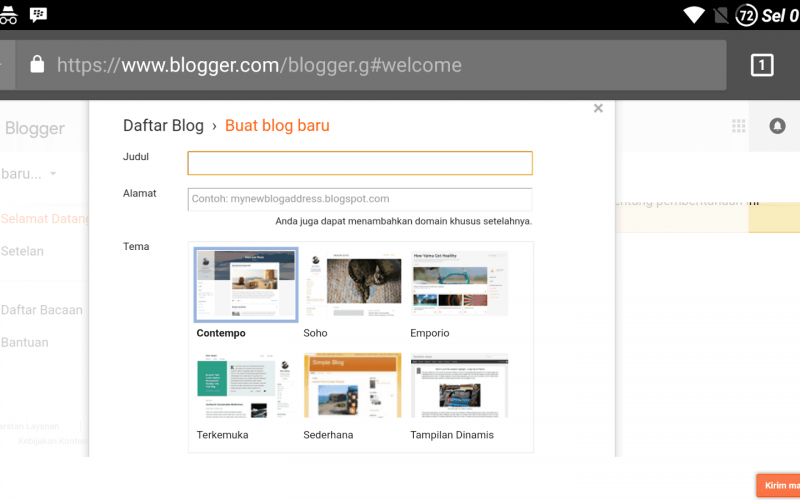The height and width of the screenshot is (500, 800).
Task: Click the browser URL address bar
Action: (371, 65)
